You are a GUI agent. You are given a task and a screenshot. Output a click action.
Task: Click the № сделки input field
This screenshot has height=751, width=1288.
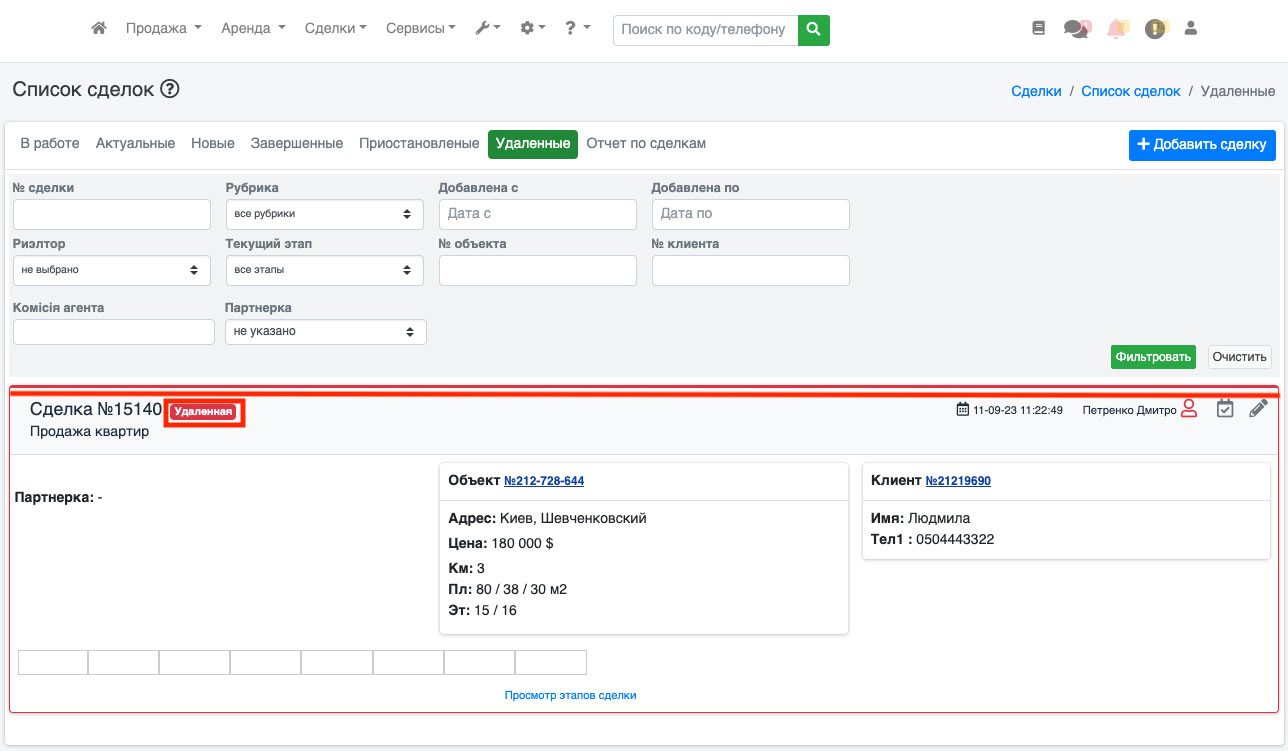tap(111, 214)
